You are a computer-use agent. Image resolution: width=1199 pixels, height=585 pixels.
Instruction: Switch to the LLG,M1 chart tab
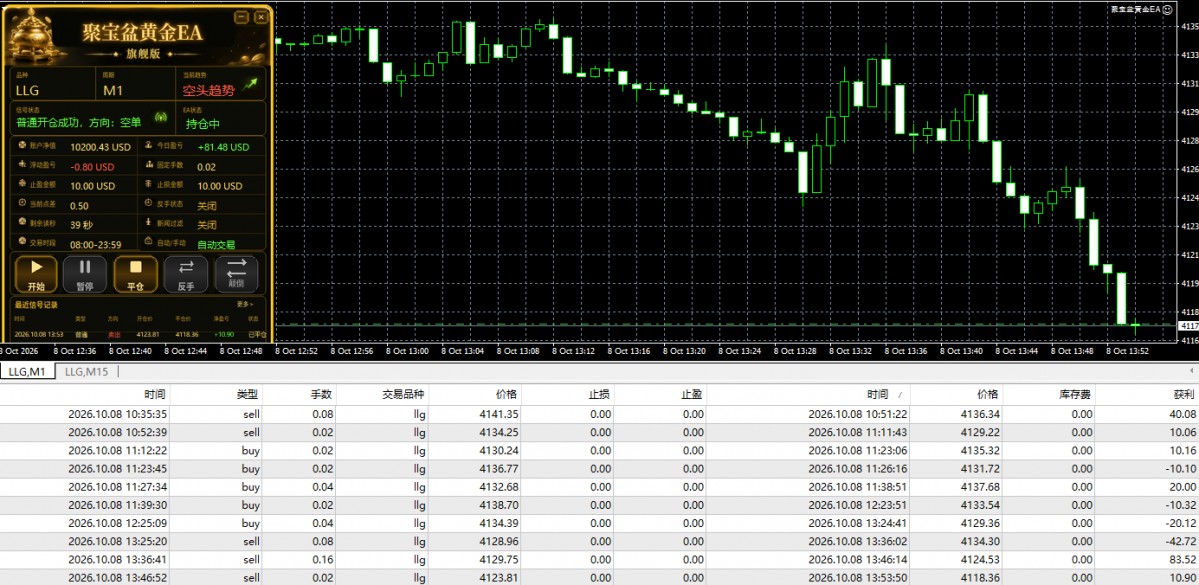(x=28, y=372)
